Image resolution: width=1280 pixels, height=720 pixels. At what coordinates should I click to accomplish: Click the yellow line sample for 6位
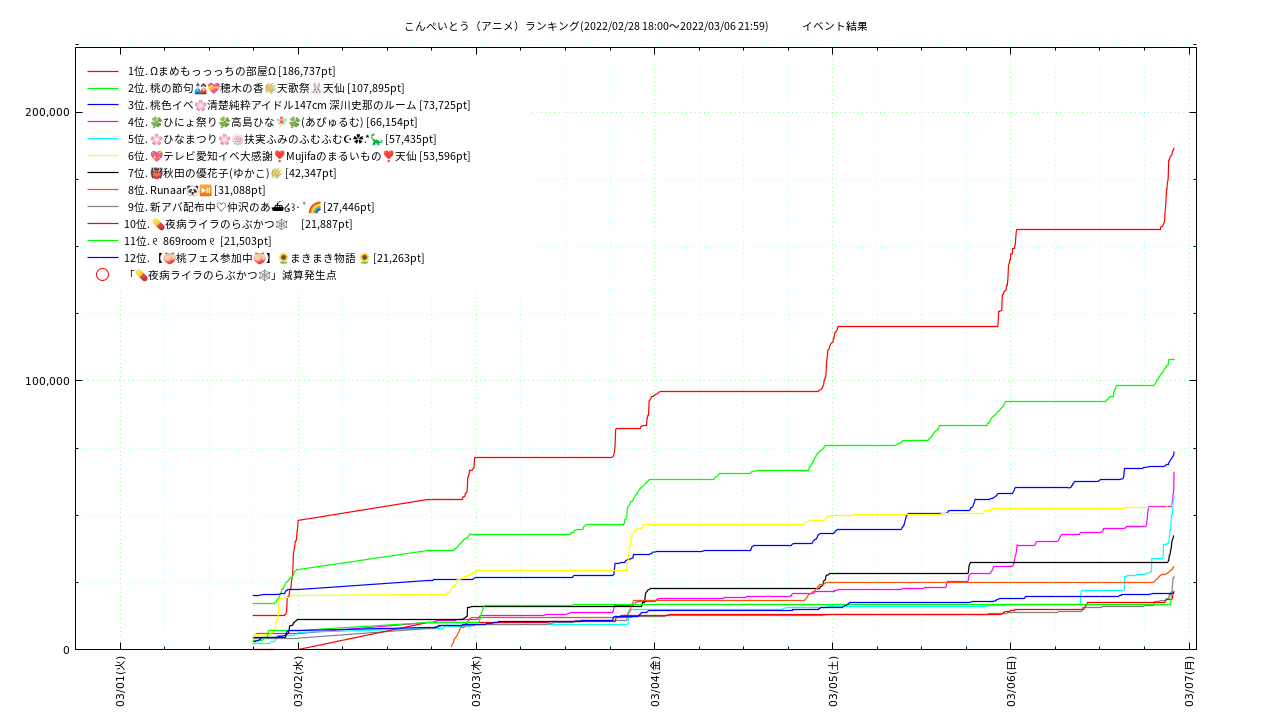(102, 156)
